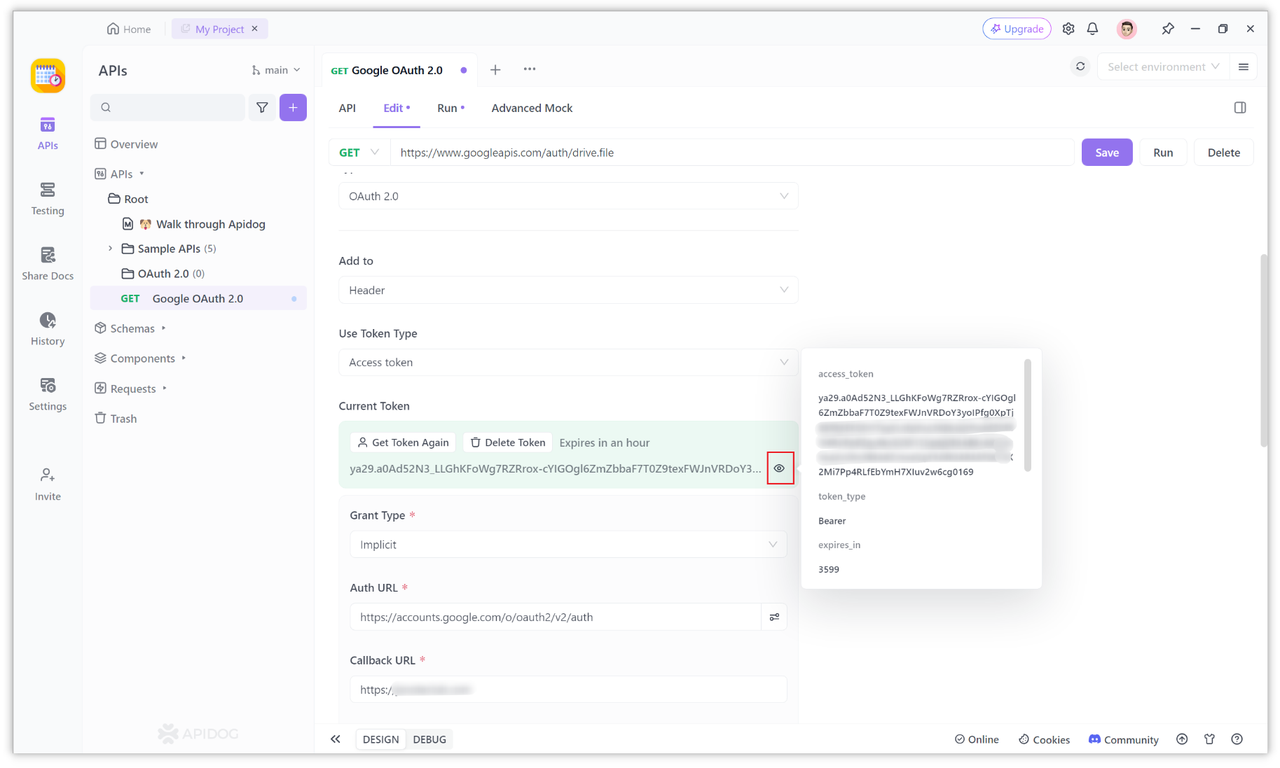Screen dimensions: 1280x768
Task: Switch to the Run tab
Action: (451, 108)
